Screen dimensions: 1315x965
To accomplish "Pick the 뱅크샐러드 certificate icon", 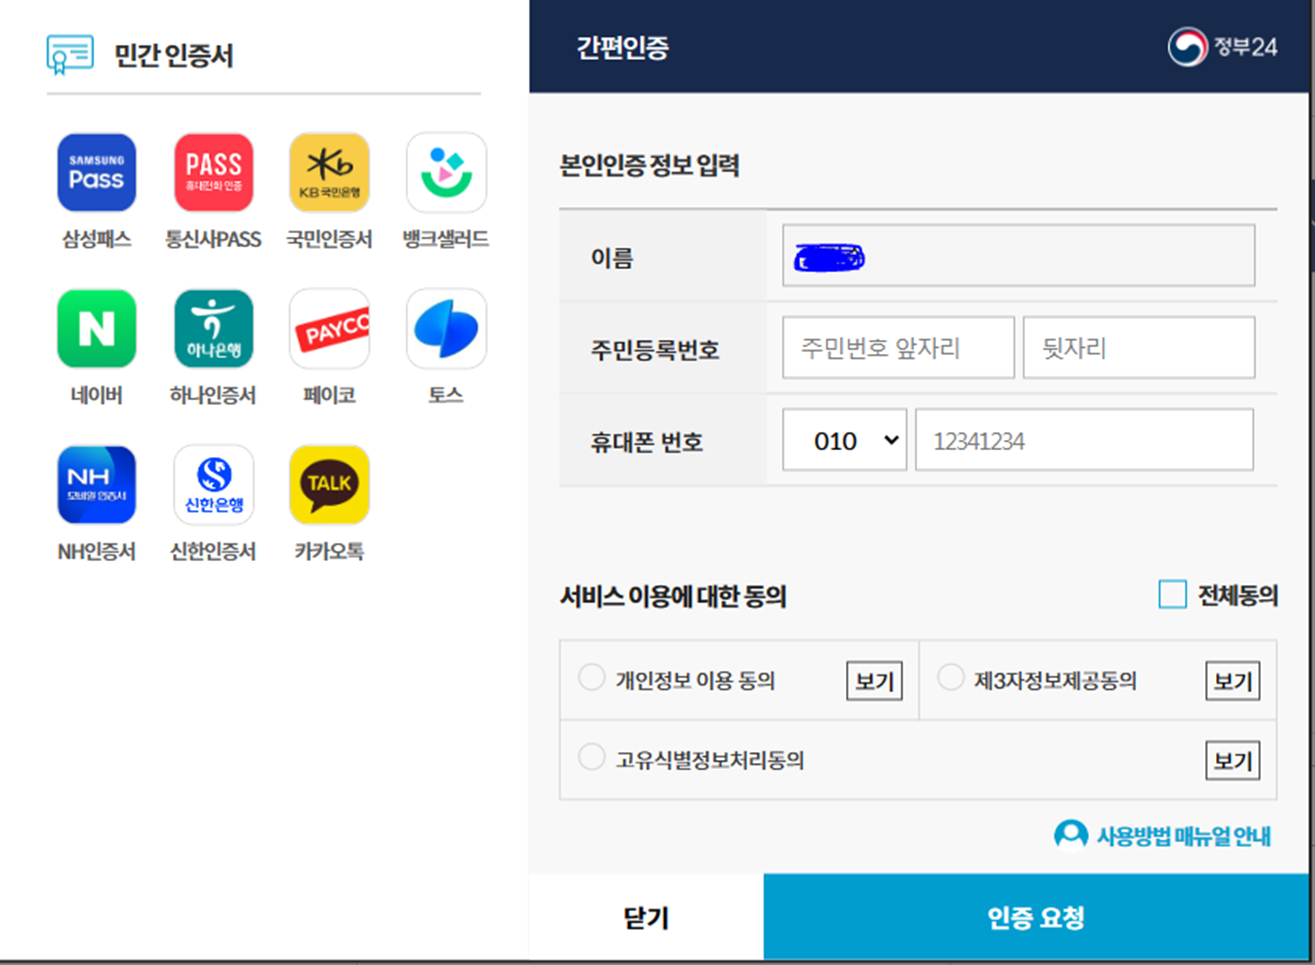I will point(446,173).
